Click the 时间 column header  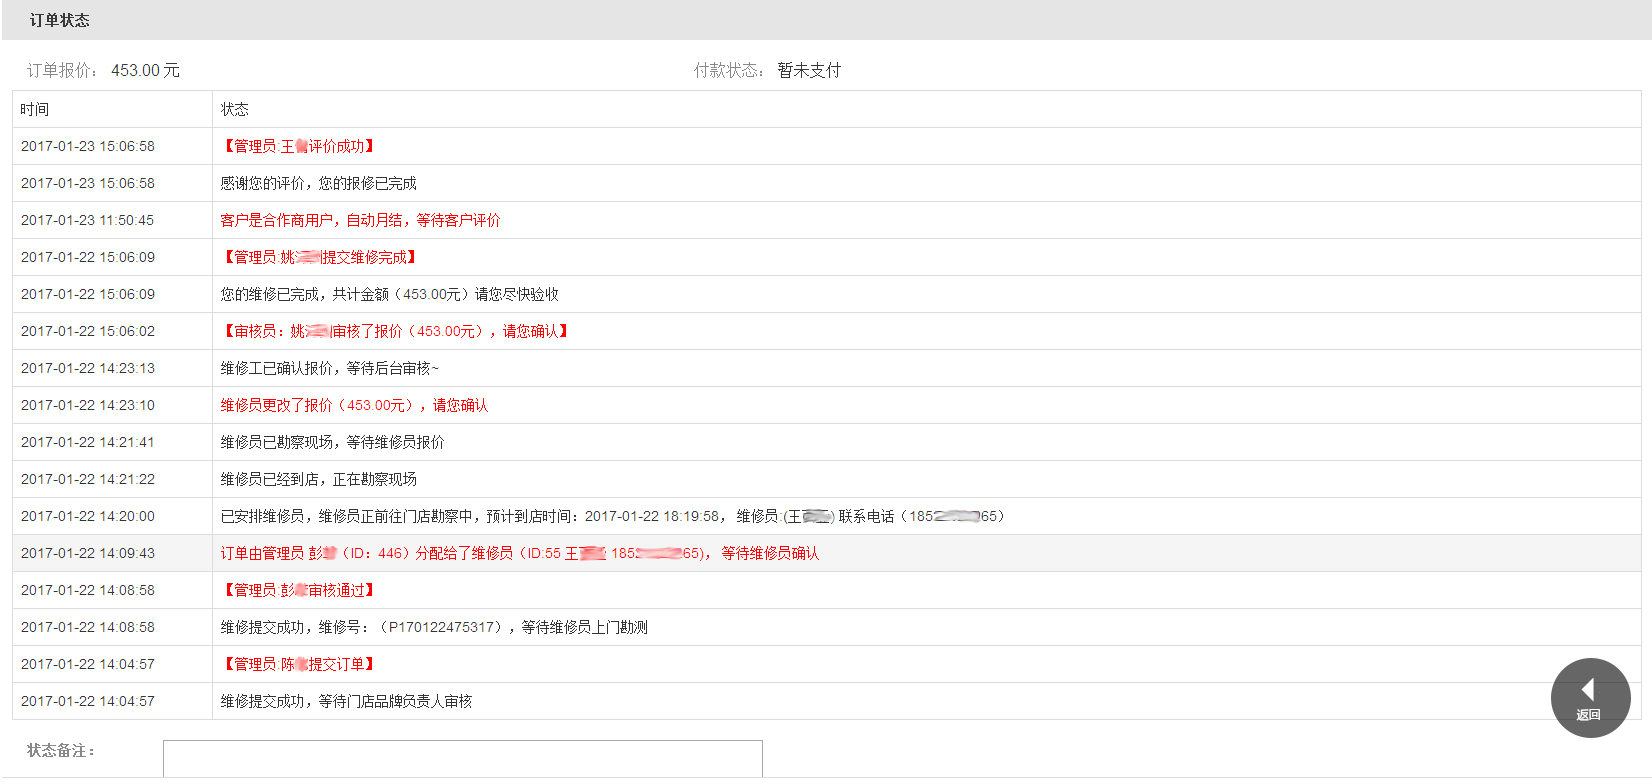click(x=35, y=109)
